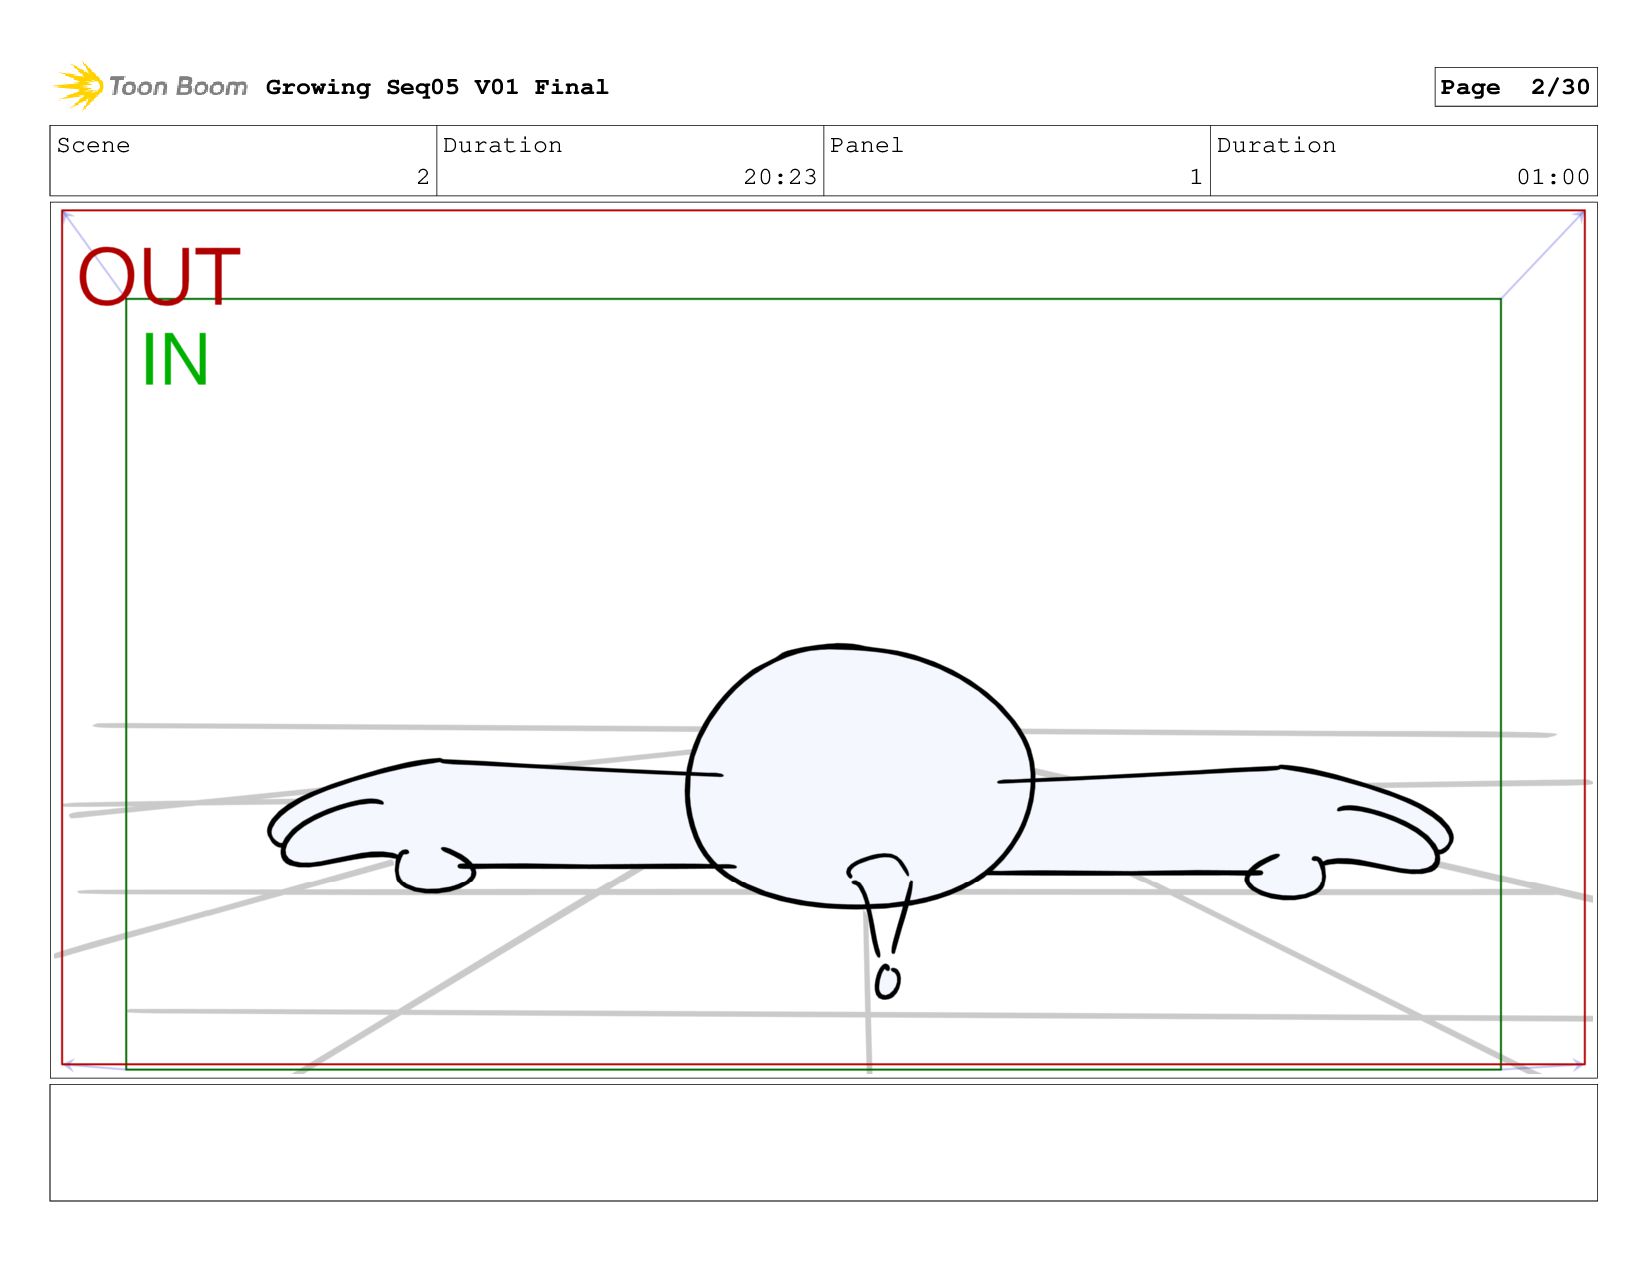Click the empty notes box below the panel
1648x1276 pixels.
(823, 1142)
